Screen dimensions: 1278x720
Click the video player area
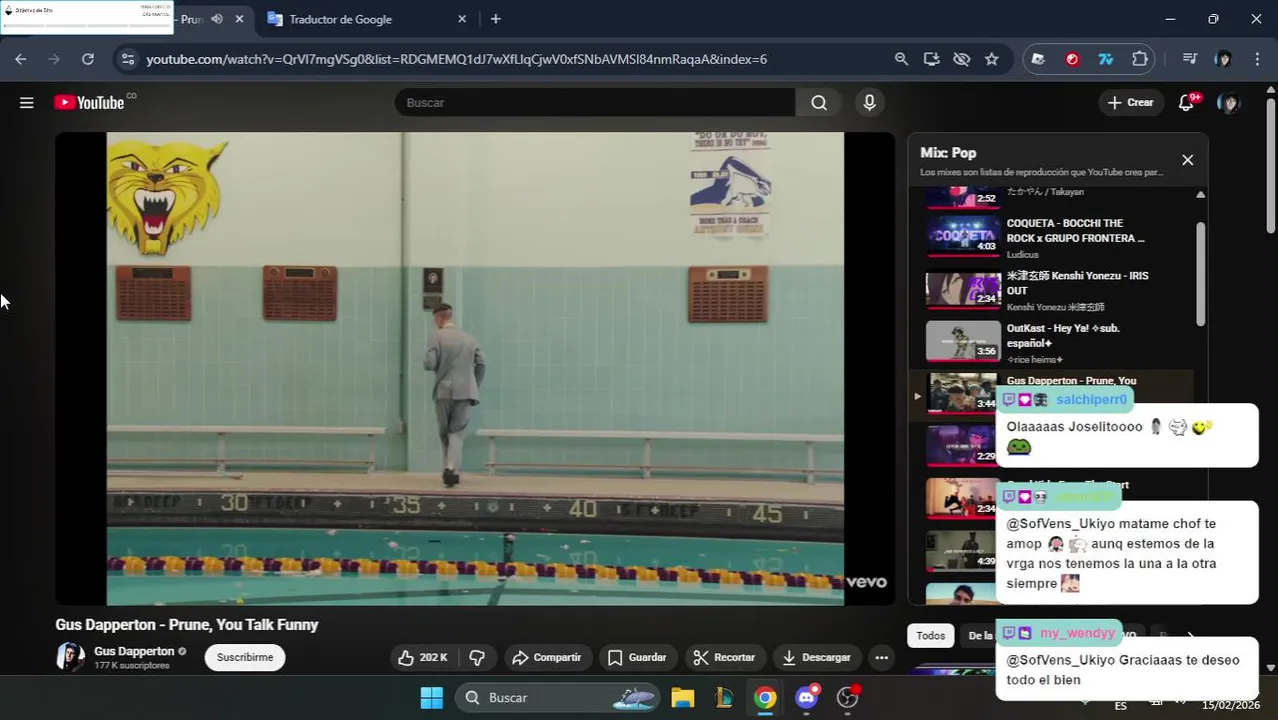(x=475, y=368)
